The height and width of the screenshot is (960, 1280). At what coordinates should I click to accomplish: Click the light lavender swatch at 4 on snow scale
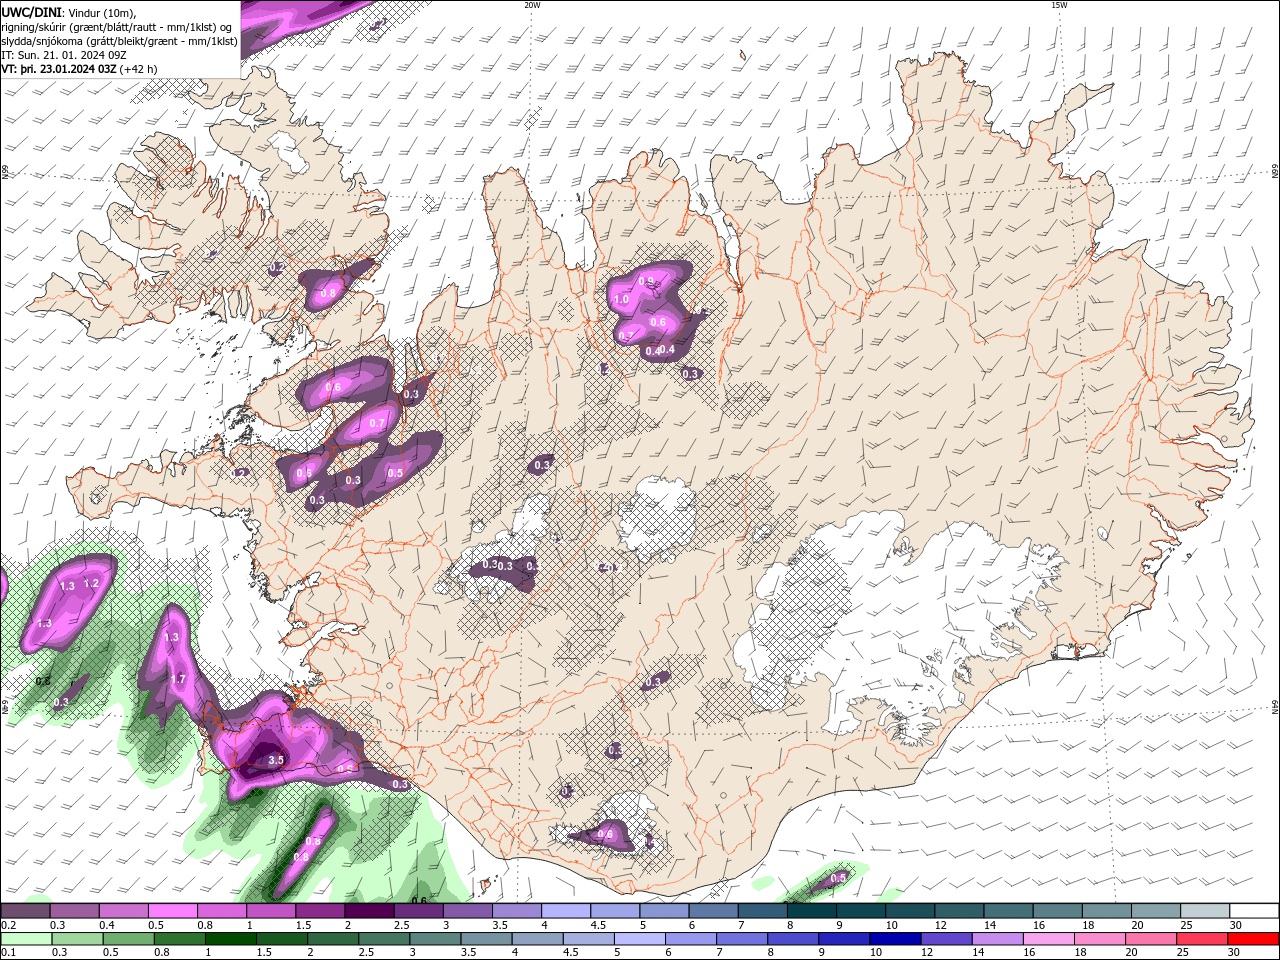tap(566, 911)
